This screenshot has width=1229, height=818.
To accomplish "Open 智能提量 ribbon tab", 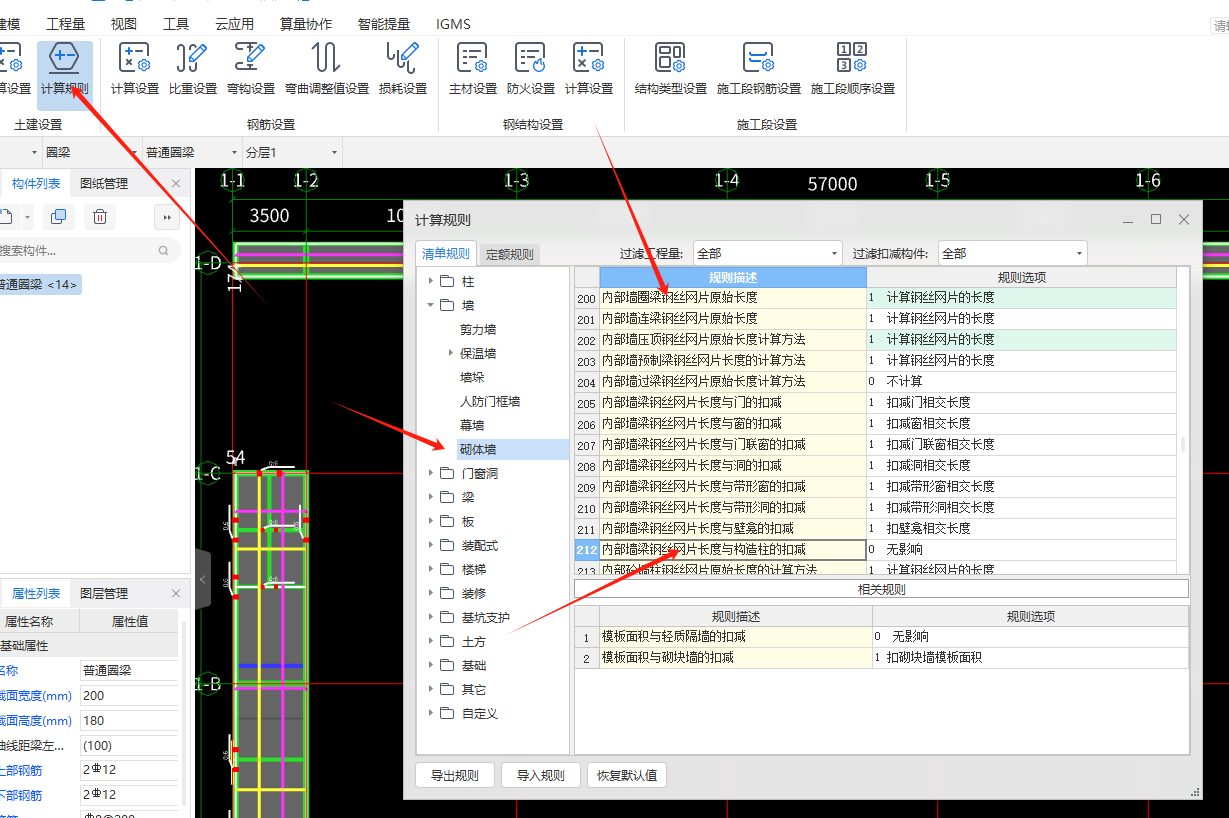I will [385, 23].
